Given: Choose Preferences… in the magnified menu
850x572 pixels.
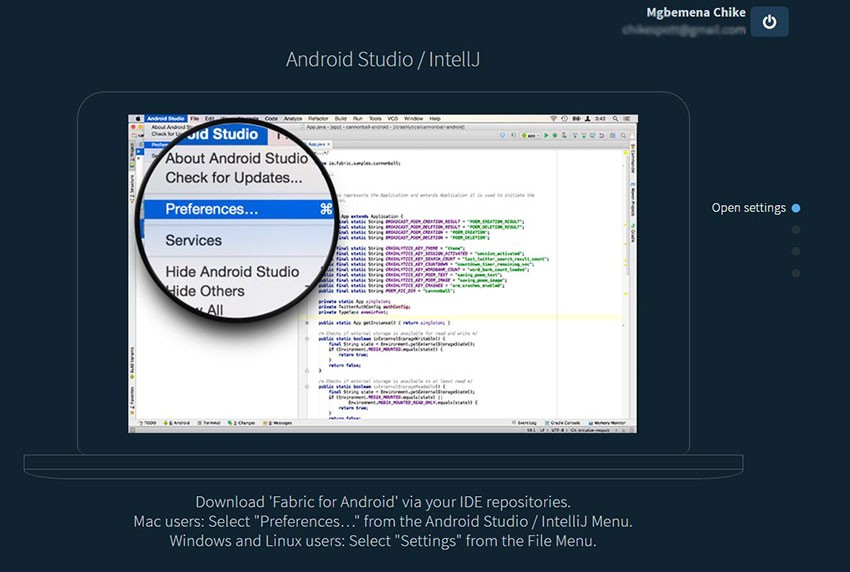Looking at the screenshot, I should [239, 209].
